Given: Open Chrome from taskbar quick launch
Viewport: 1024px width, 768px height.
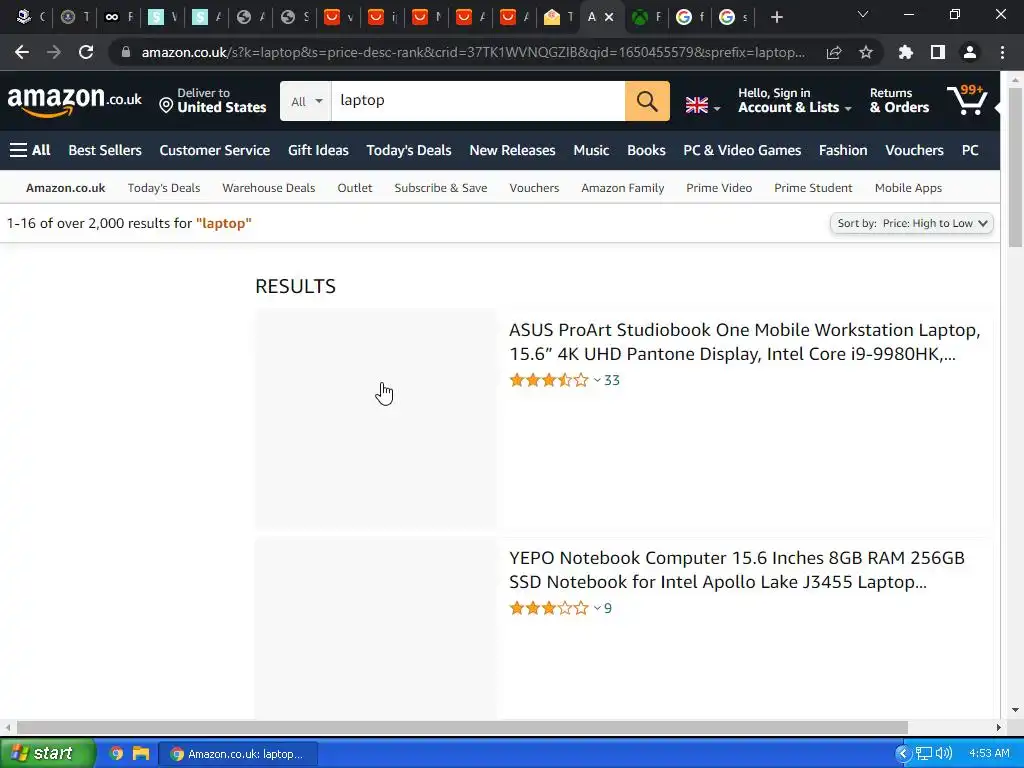Looking at the screenshot, I should [x=116, y=754].
